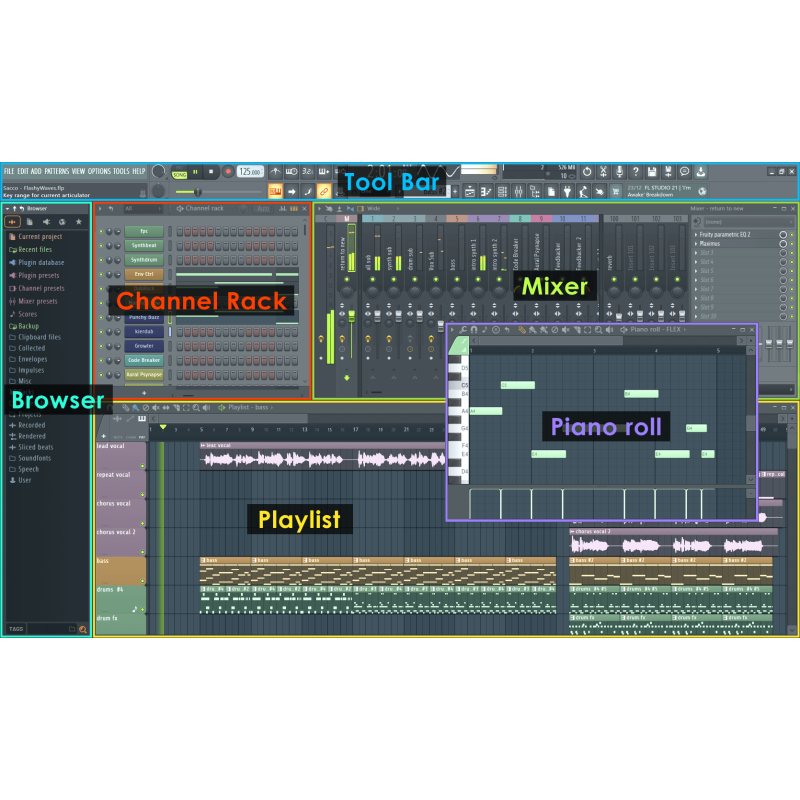Open the OPTIONS menu
The image size is (800, 800).
[99, 171]
